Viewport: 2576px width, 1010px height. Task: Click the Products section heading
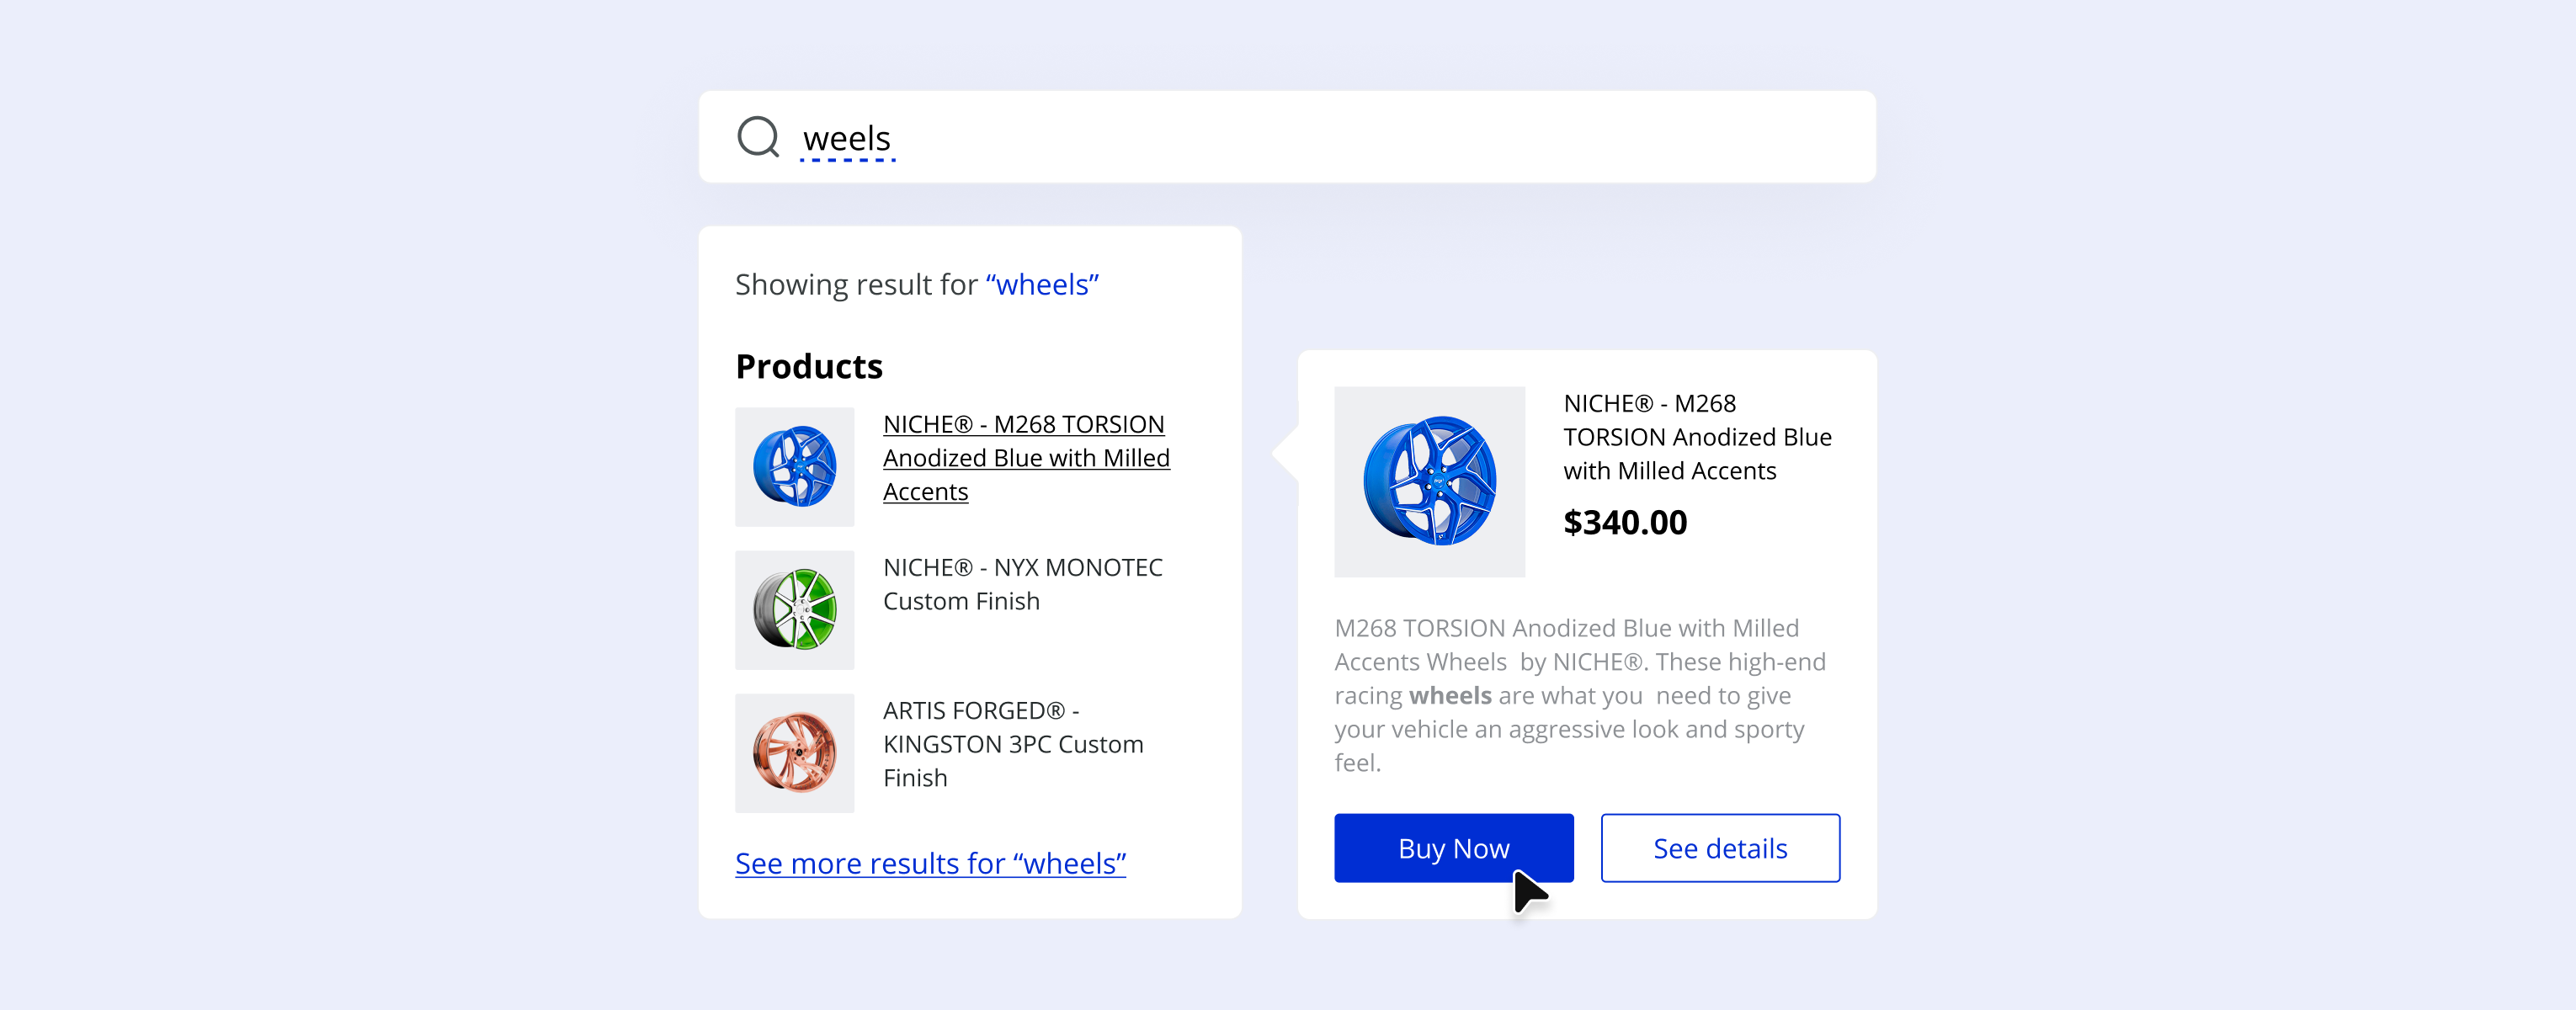(808, 366)
